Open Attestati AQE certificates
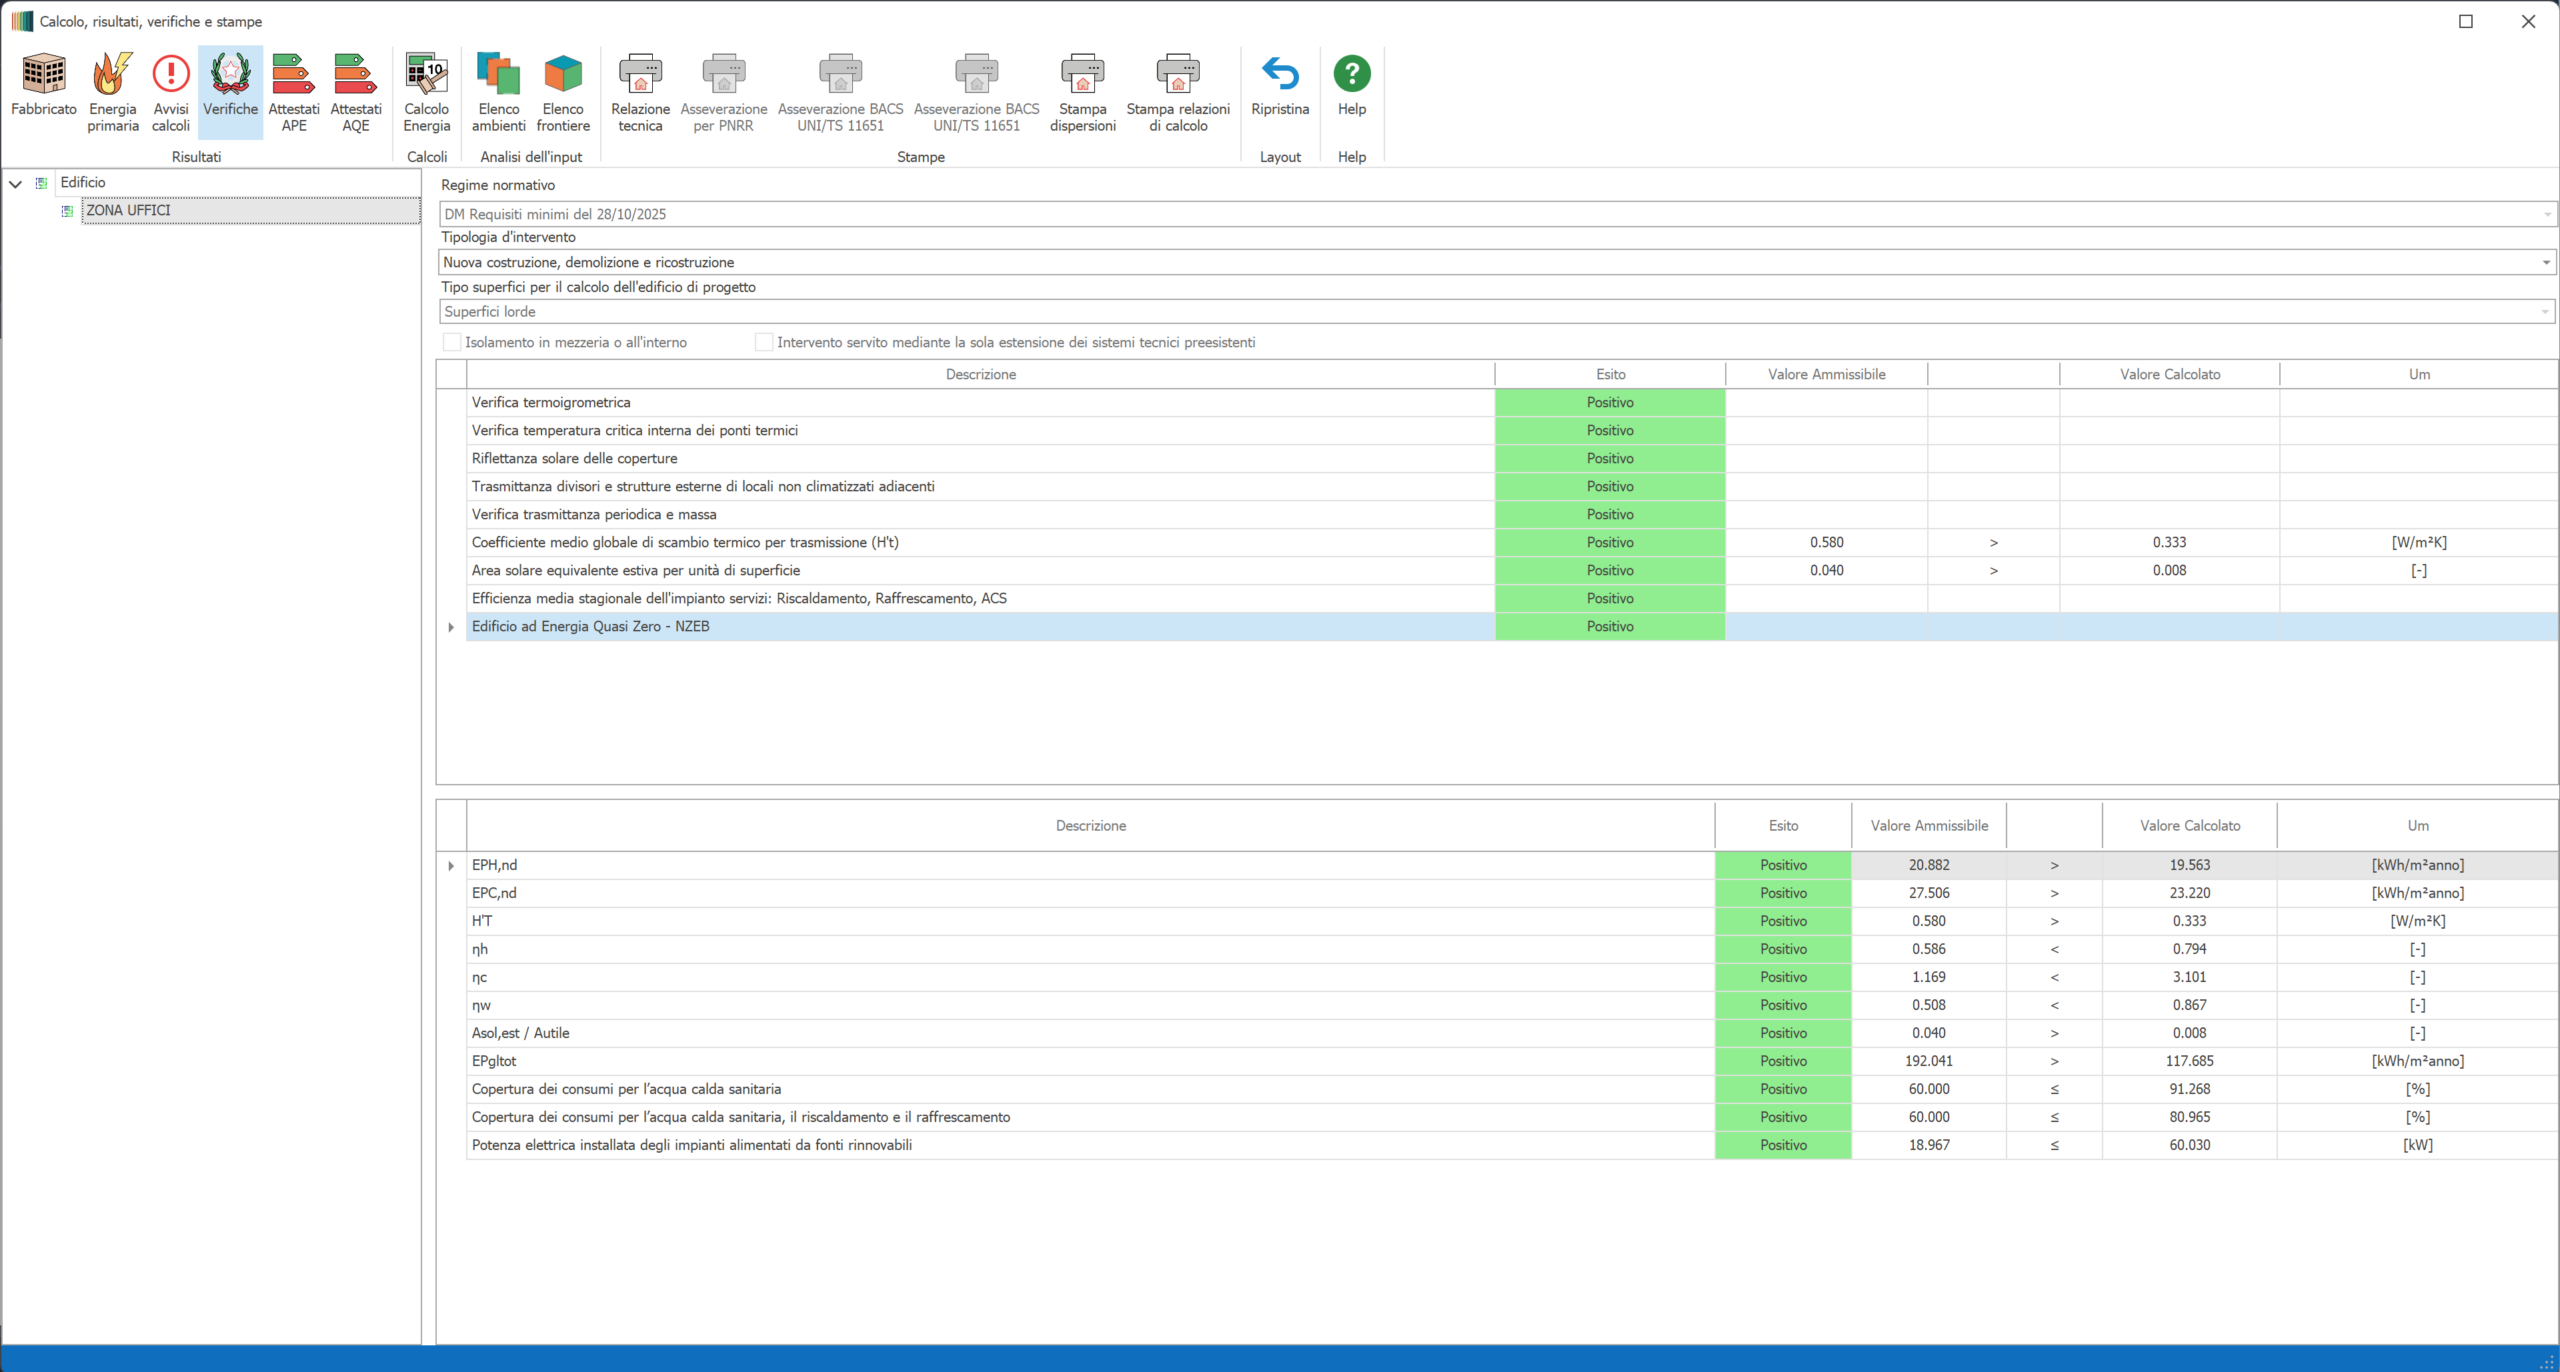The width and height of the screenshot is (2560, 1372). pos(356,92)
